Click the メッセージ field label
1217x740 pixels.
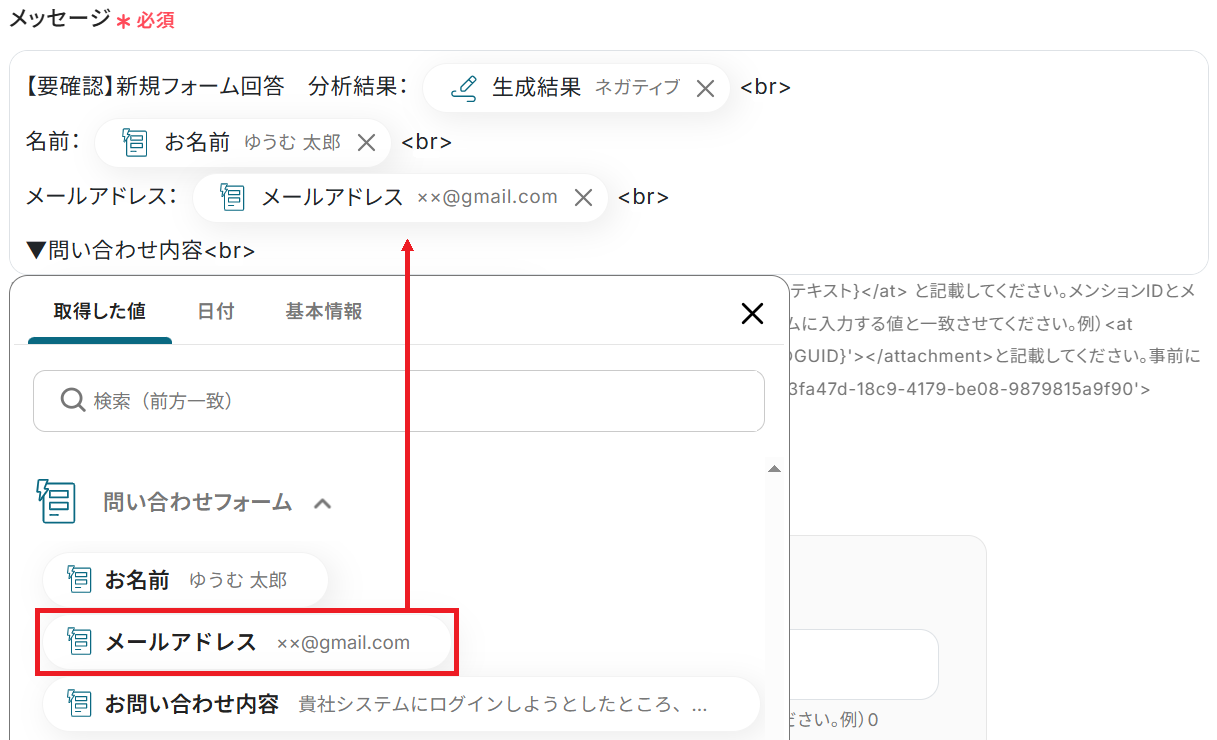(x=59, y=18)
